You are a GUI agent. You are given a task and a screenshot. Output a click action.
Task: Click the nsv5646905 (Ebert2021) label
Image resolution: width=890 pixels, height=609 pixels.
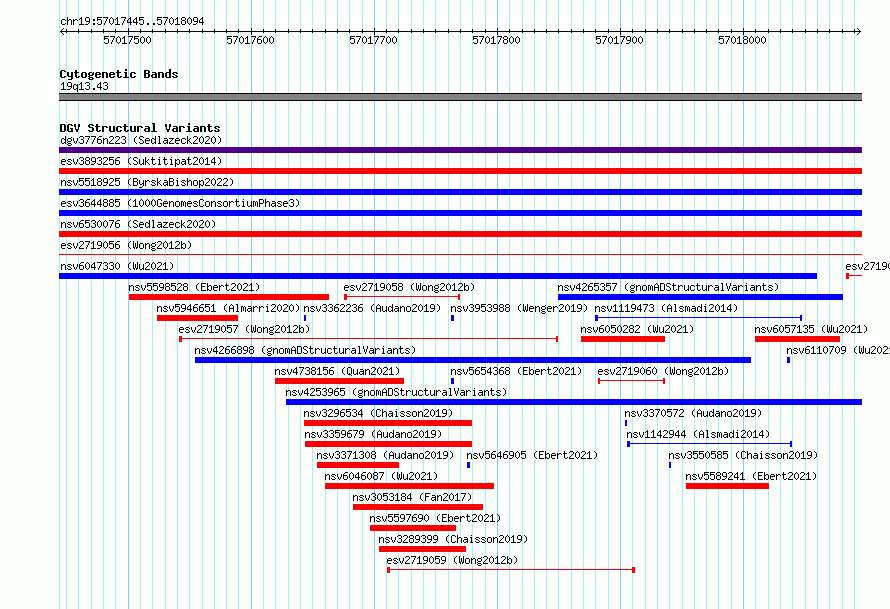532,455
